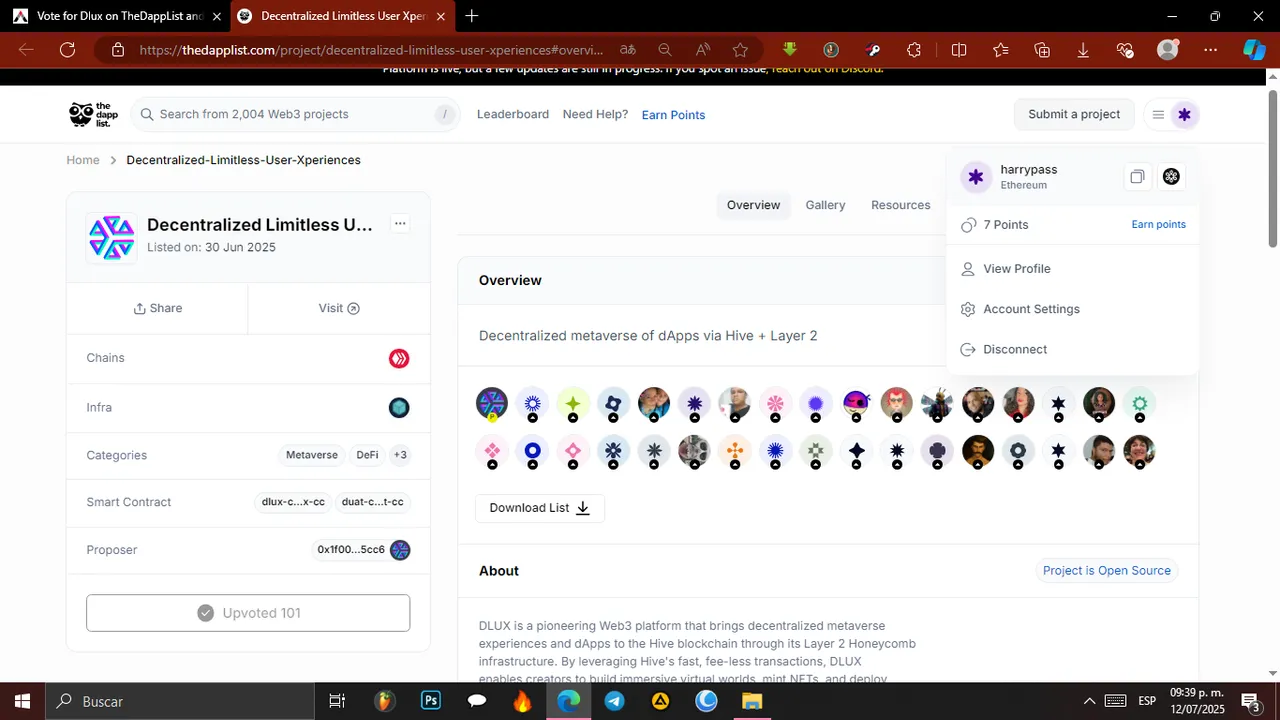
Task: Go to Home breadcrumb
Action: pyautogui.click(x=83, y=160)
